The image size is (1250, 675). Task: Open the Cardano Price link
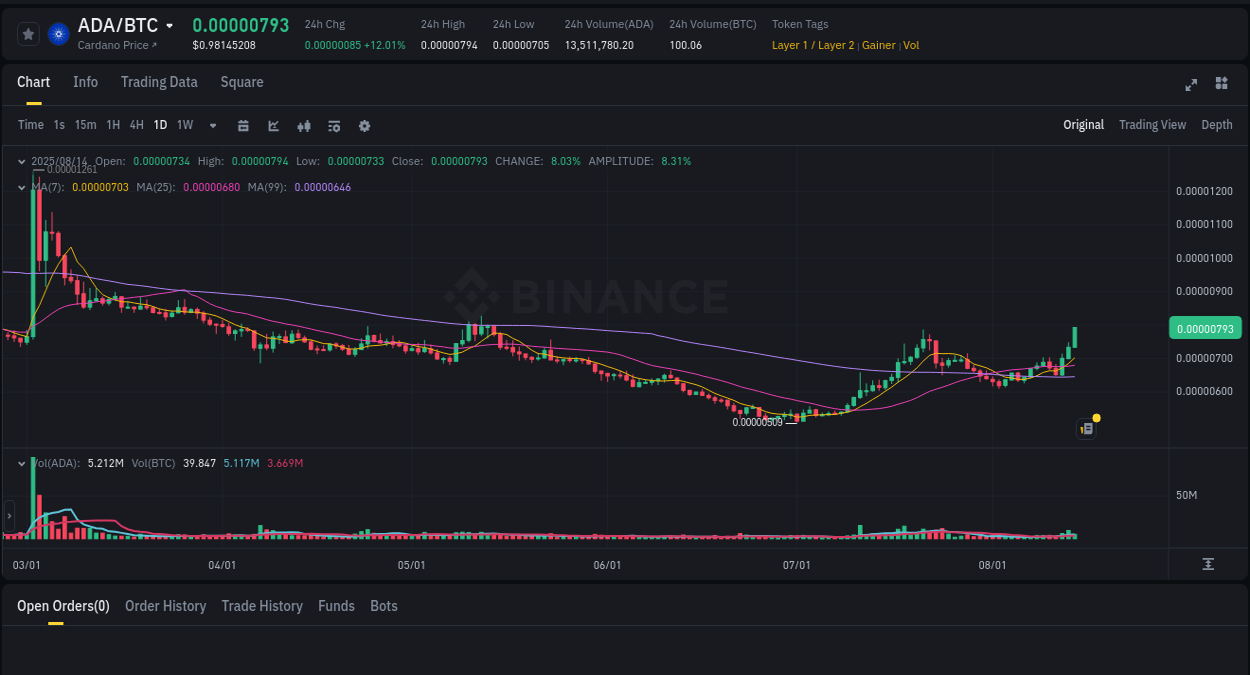[x=117, y=45]
